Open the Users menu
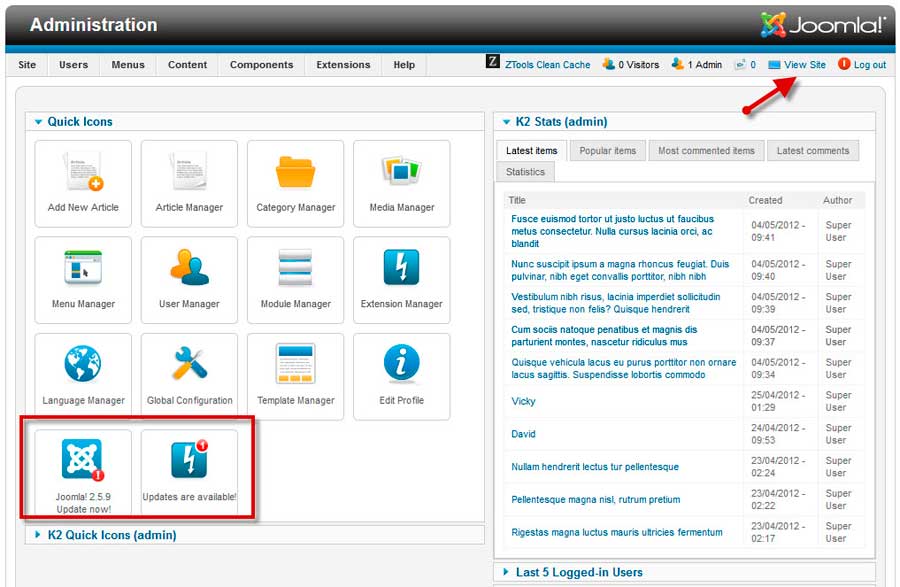This screenshot has width=900, height=587. [x=73, y=65]
